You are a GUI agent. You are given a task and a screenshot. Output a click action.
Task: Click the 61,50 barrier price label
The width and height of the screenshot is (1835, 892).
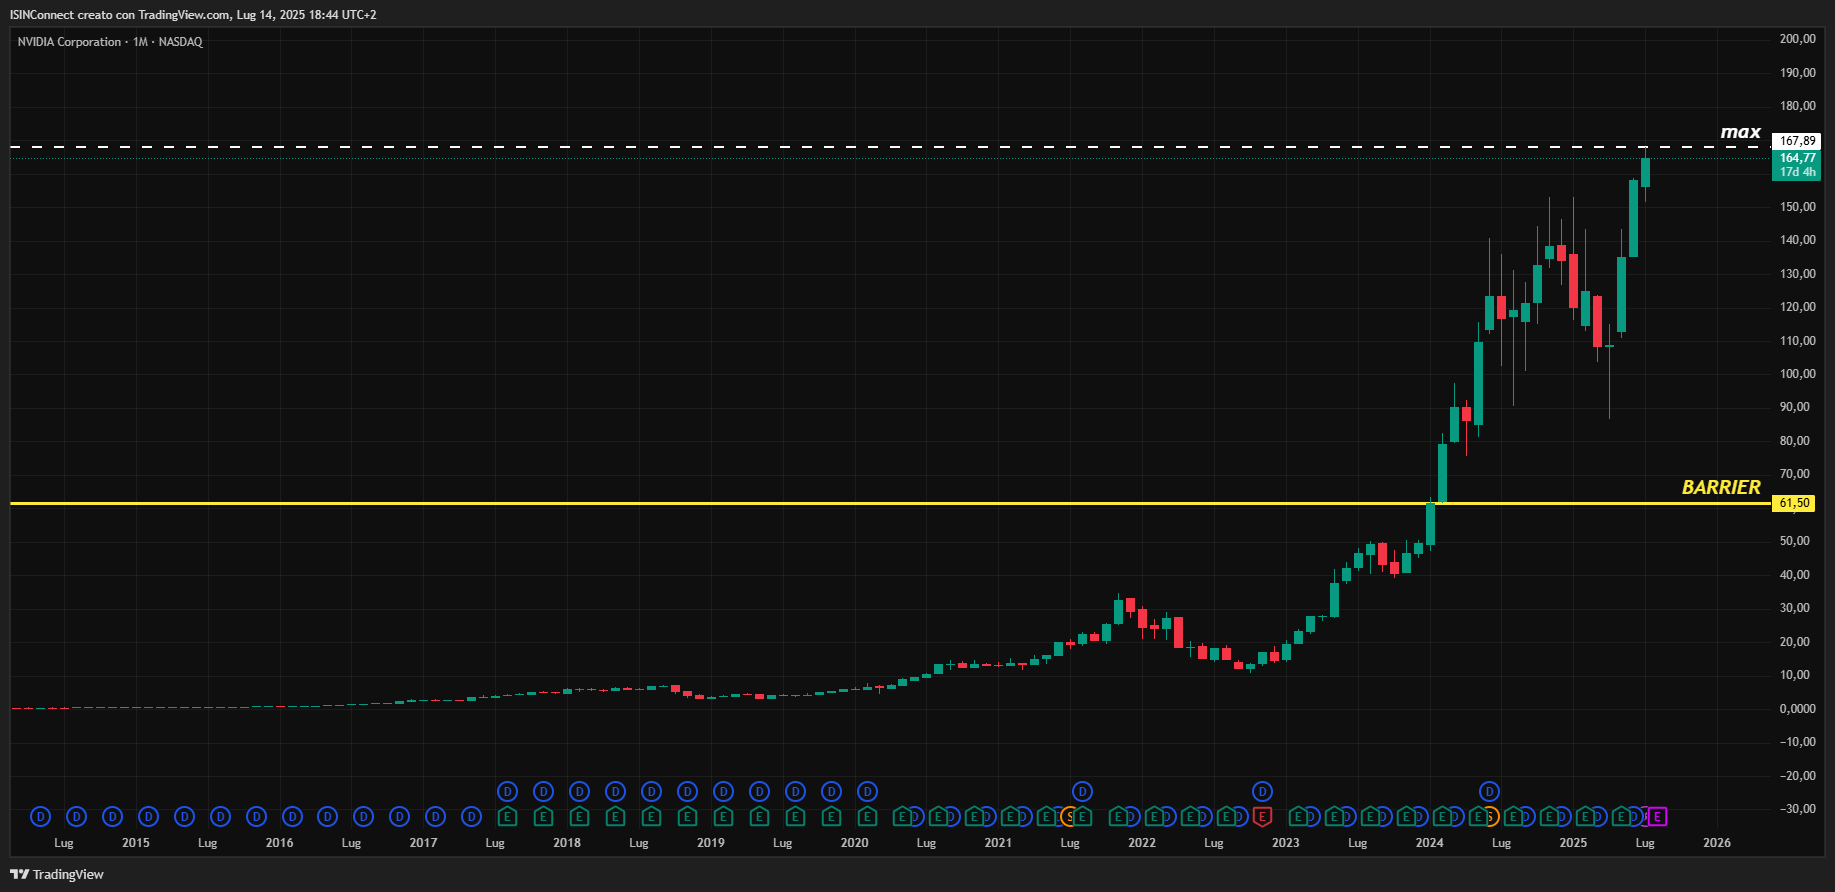coord(1794,503)
